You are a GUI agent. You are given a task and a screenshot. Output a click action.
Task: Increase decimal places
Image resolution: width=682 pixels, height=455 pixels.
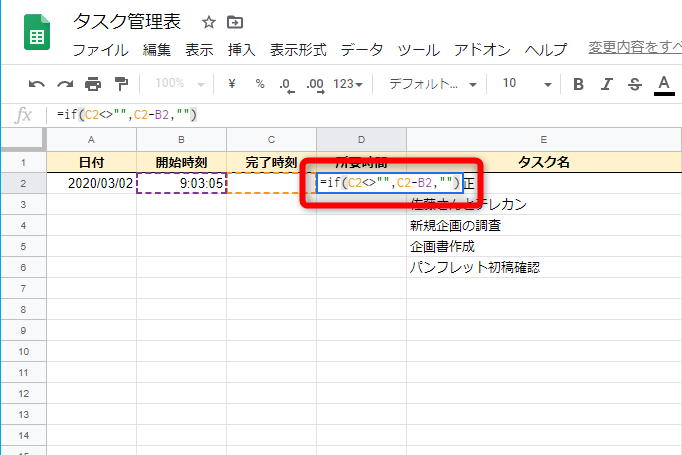pos(315,85)
